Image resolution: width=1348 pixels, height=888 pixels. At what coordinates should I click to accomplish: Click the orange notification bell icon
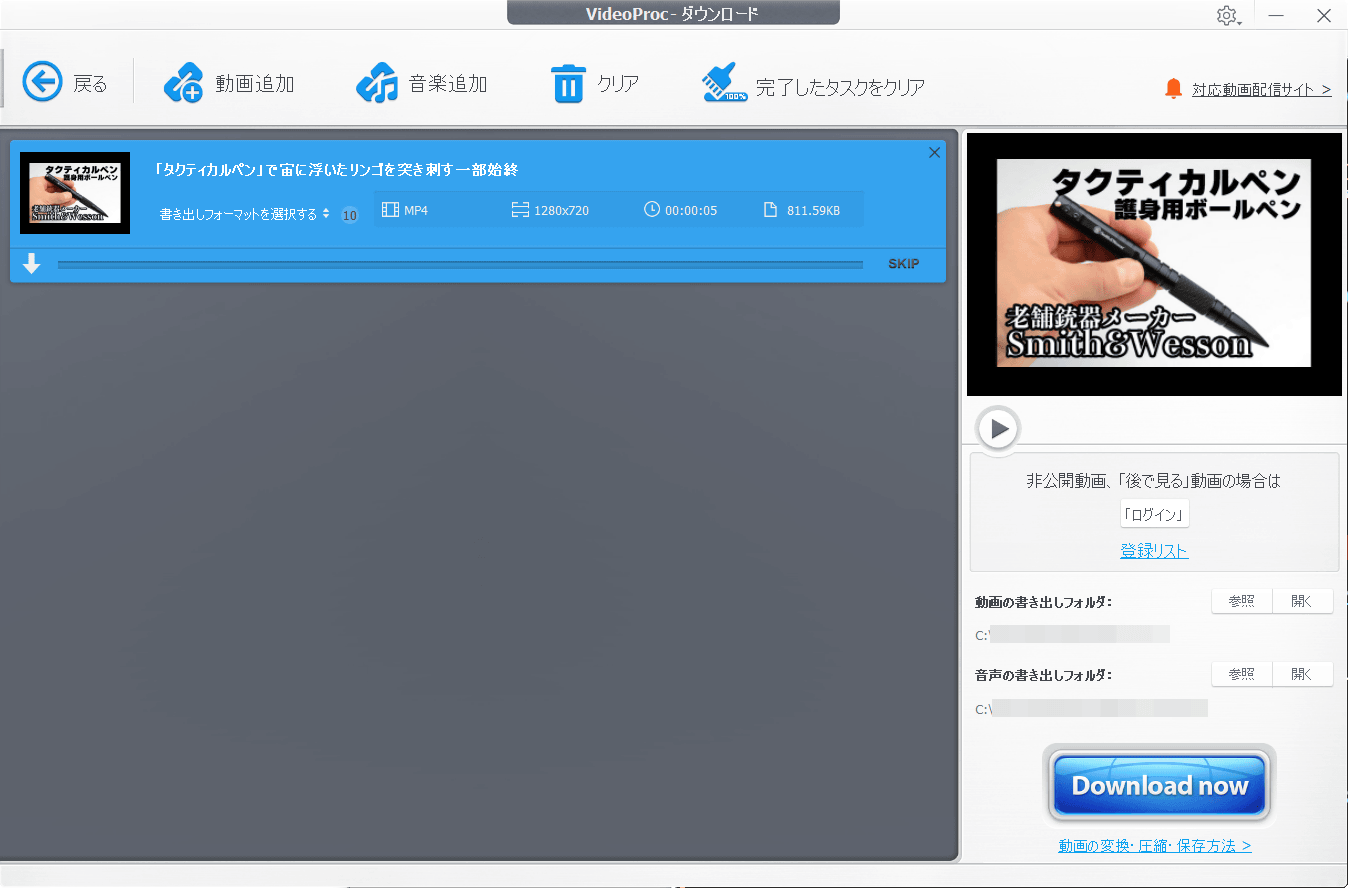tap(1173, 89)
